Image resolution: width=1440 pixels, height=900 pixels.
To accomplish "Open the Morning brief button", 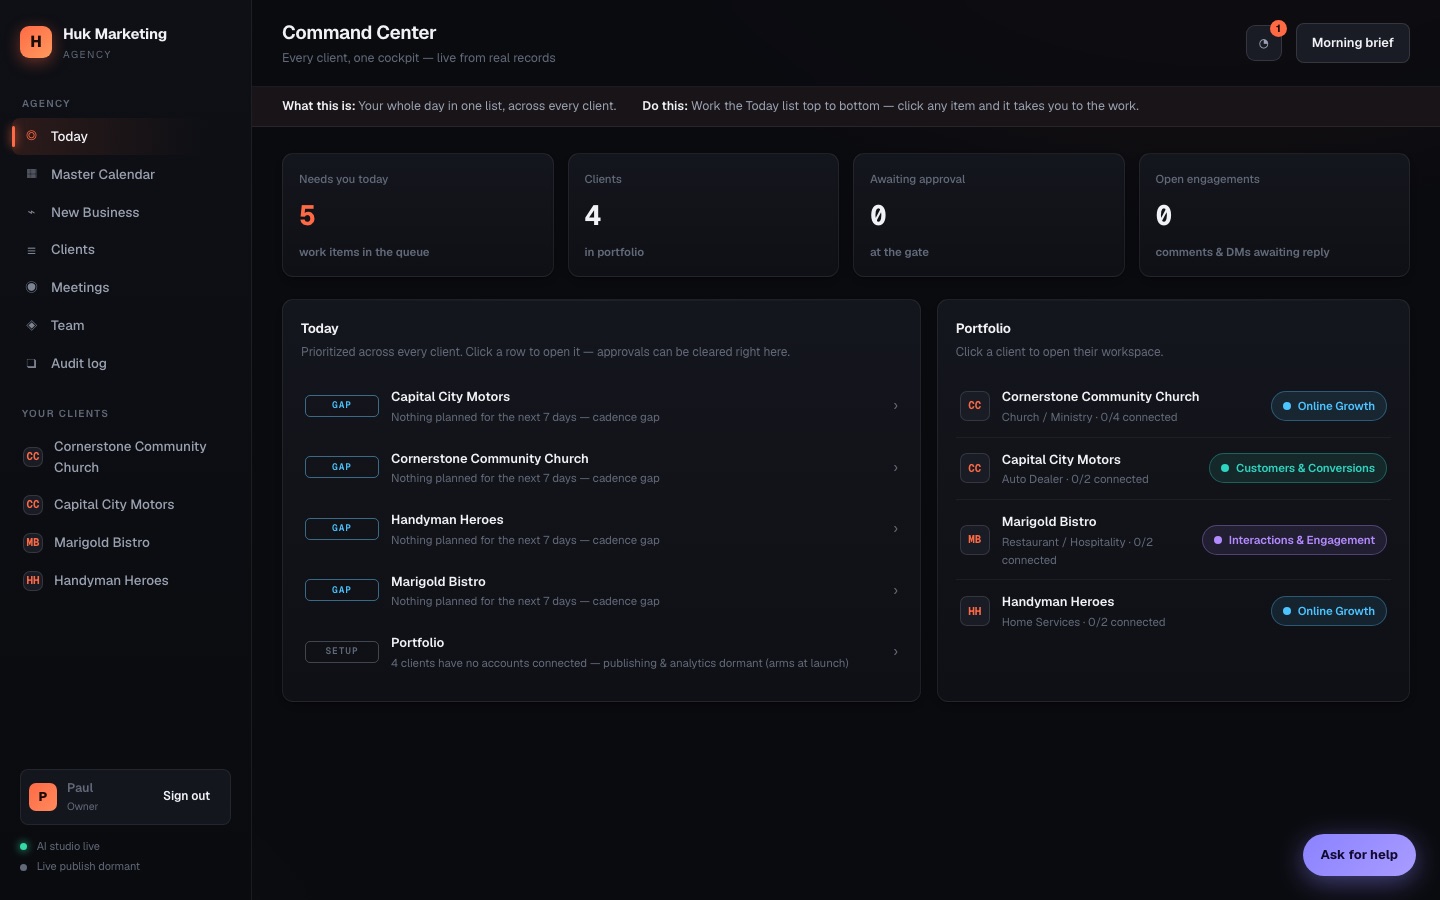I will [x=1353, y=43].
